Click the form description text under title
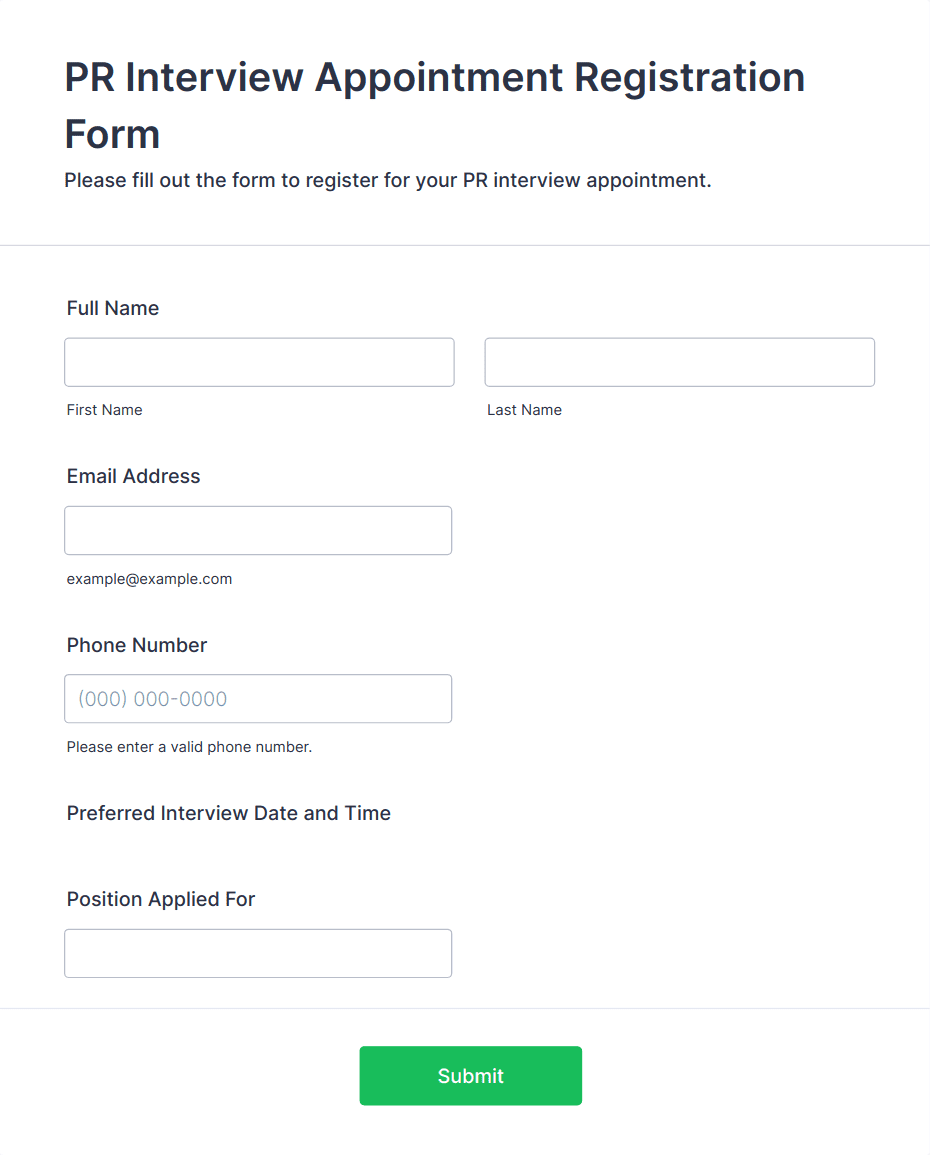This screenshot has height=1155, width=930. 388,181
